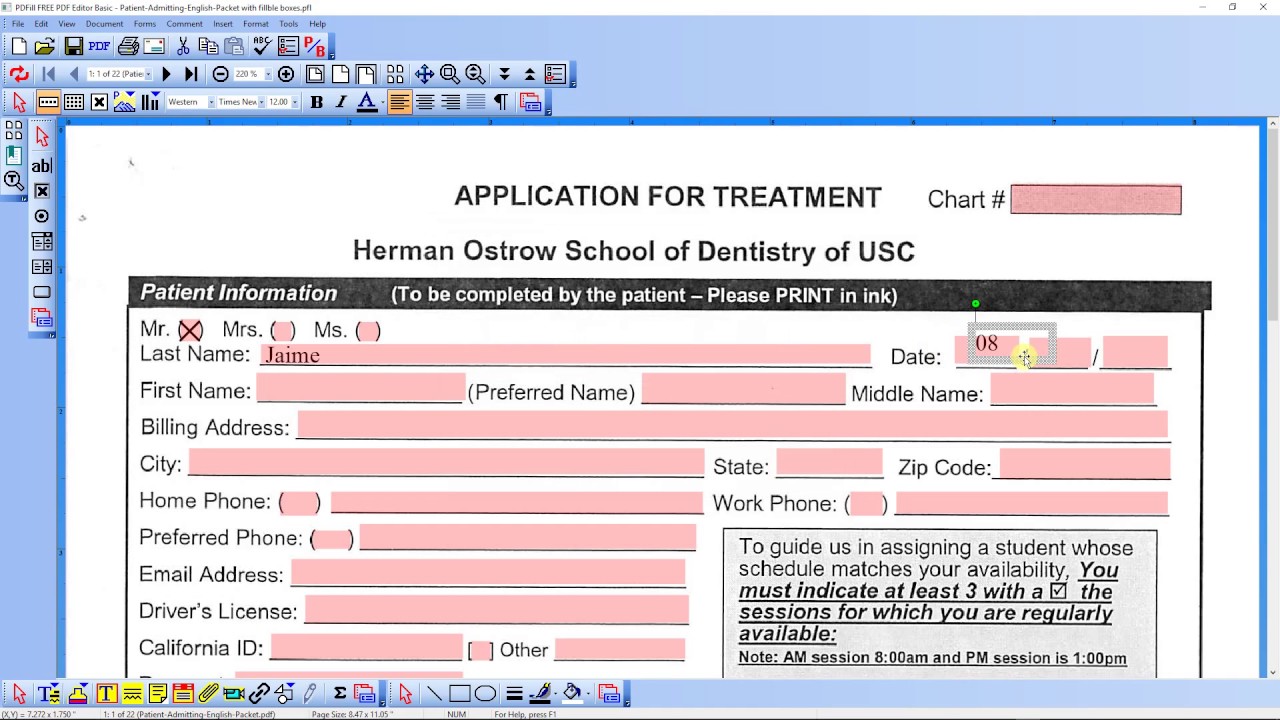The width and height of the screenshot is (1280, 720).
Task: Run spell check with the ABC checkmark icon
Action: 262,46
